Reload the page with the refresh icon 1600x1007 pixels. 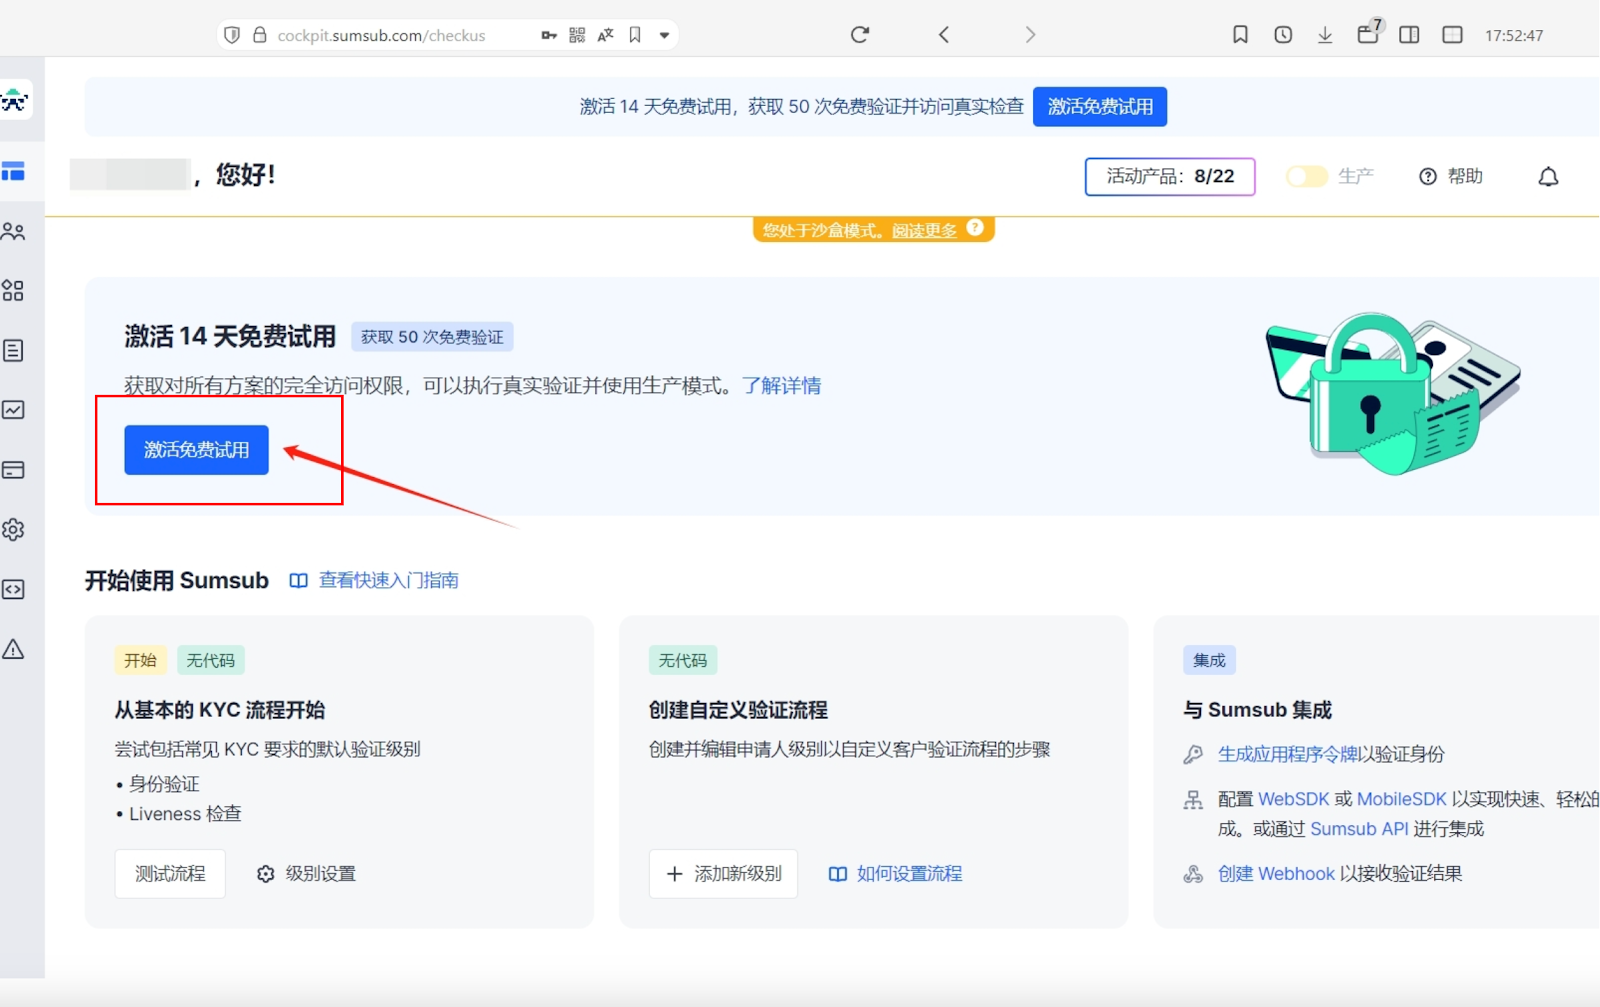(x=860, y=35)
